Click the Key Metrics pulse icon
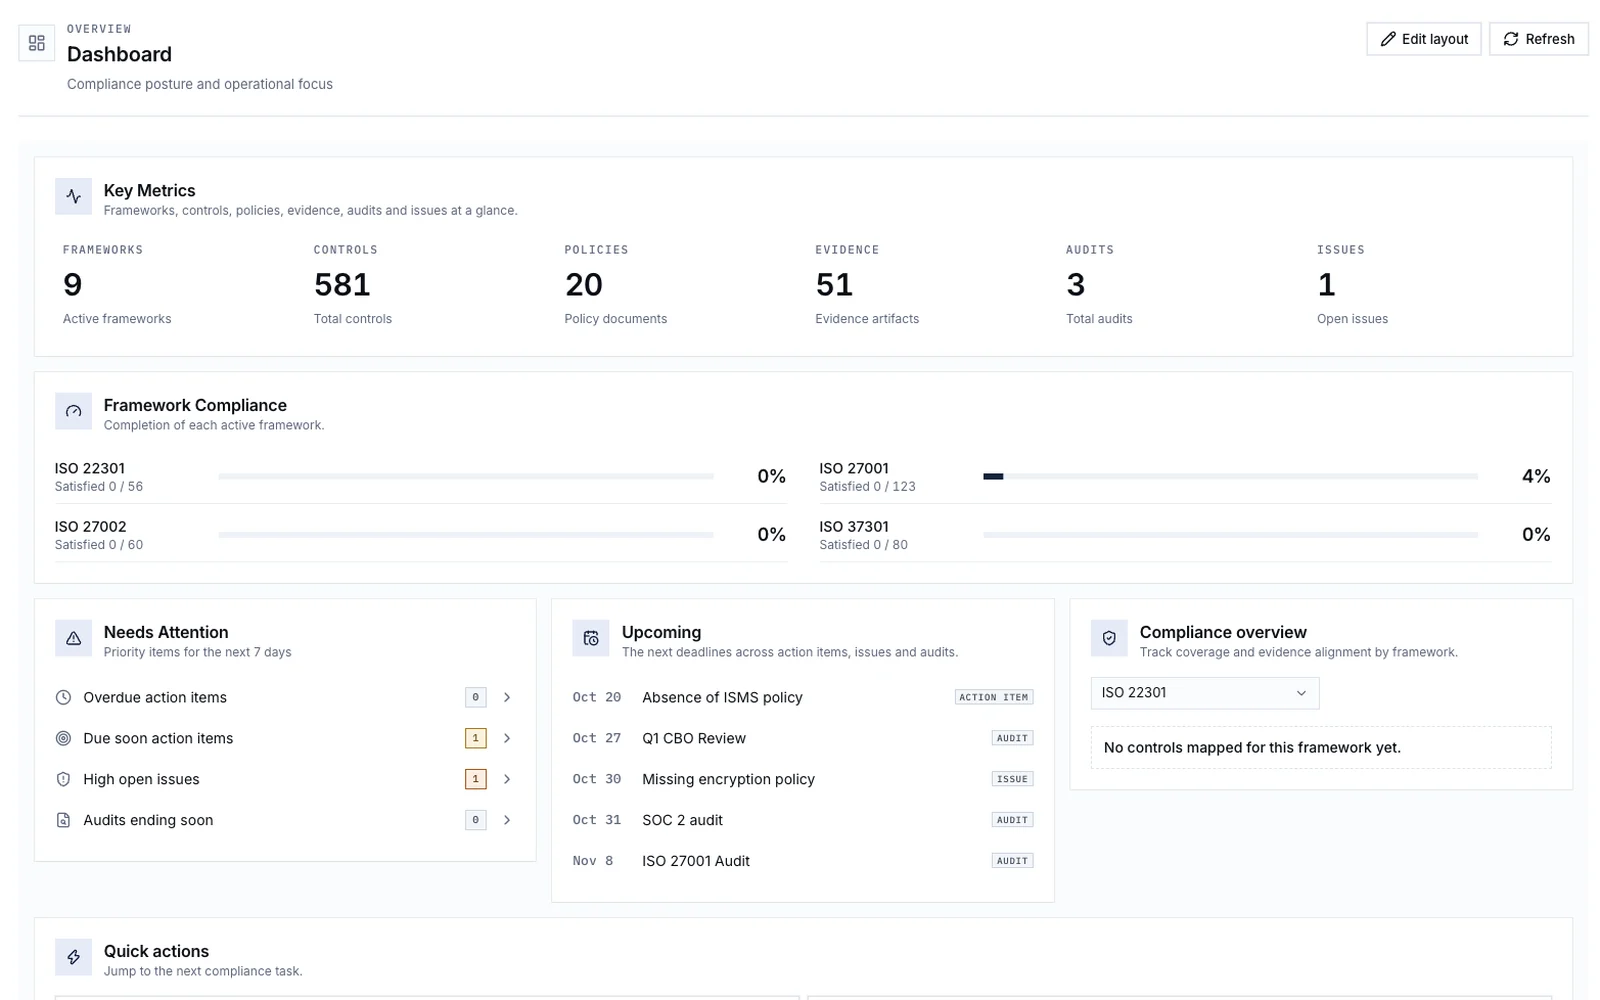 [73, 197]
